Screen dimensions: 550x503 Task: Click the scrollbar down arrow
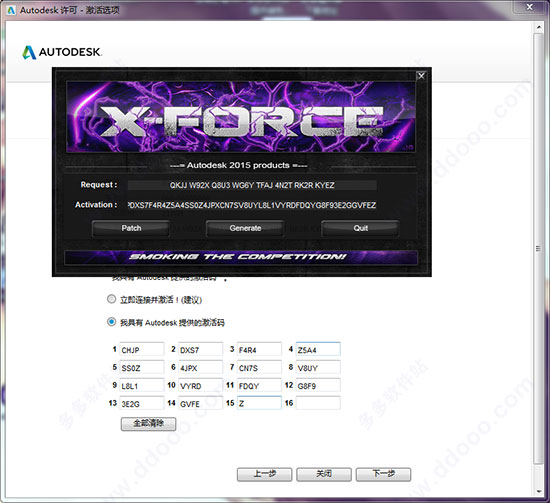[x=539, y=491]
